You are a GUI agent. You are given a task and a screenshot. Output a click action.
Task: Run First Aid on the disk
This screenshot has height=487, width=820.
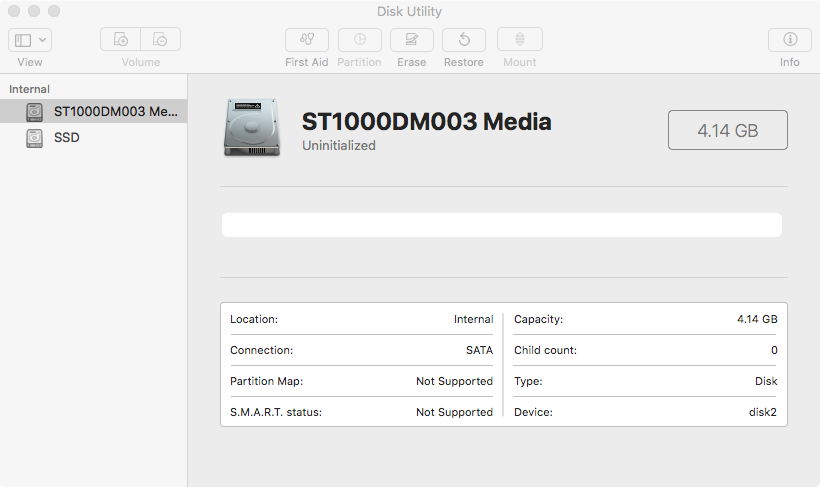[307, 40]
